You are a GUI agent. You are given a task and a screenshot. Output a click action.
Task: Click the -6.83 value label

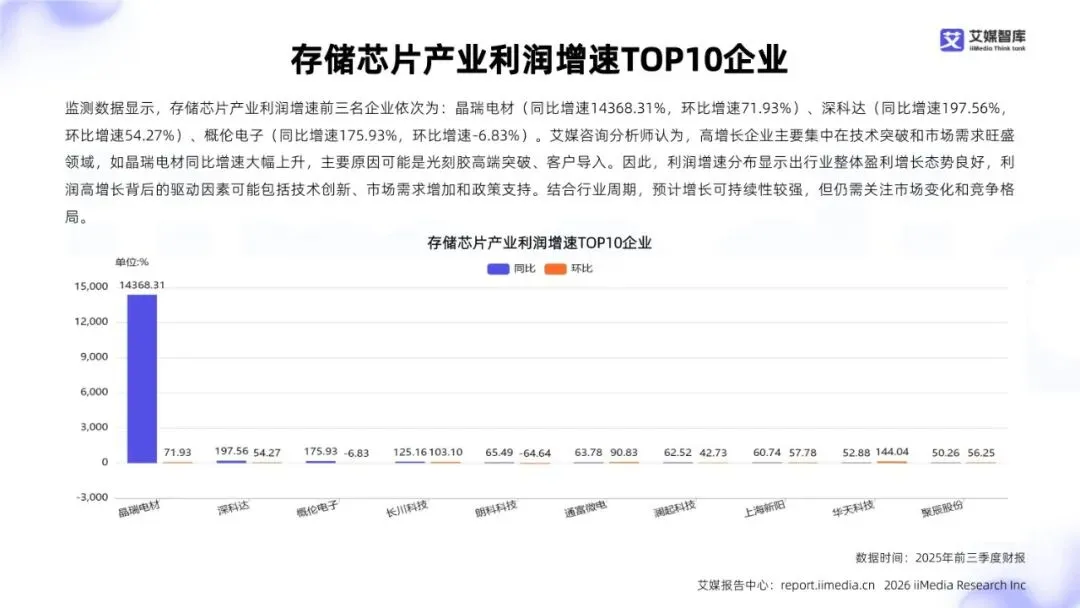click(x=356, y=453)
